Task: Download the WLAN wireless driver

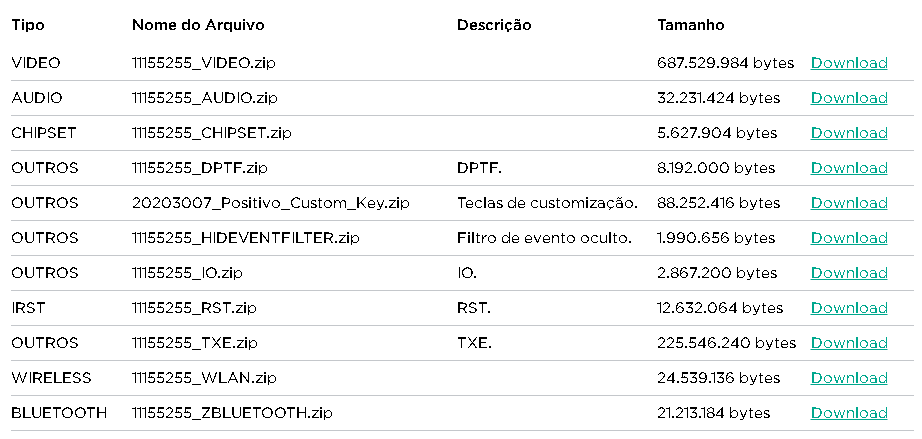Action: tap(849, 378)
